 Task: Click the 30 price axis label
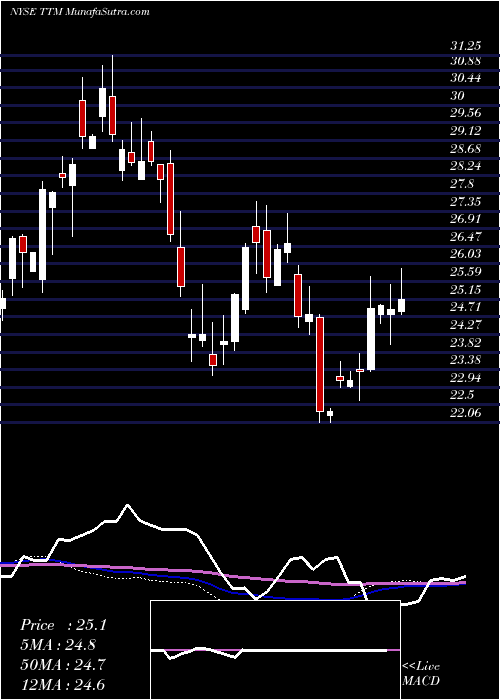coord(458,96)
